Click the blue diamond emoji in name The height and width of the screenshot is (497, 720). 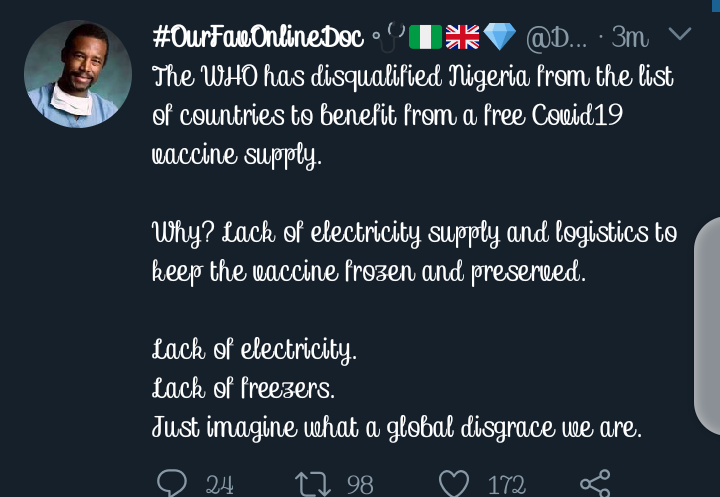[500, 37]
